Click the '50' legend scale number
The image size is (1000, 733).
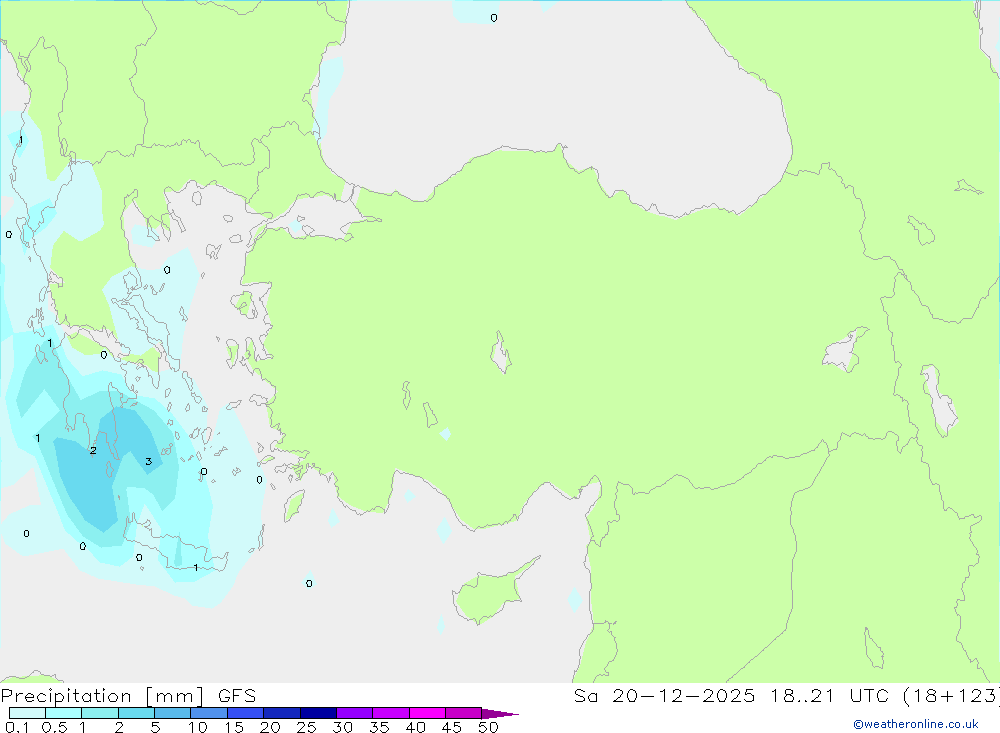pos(488,727)
